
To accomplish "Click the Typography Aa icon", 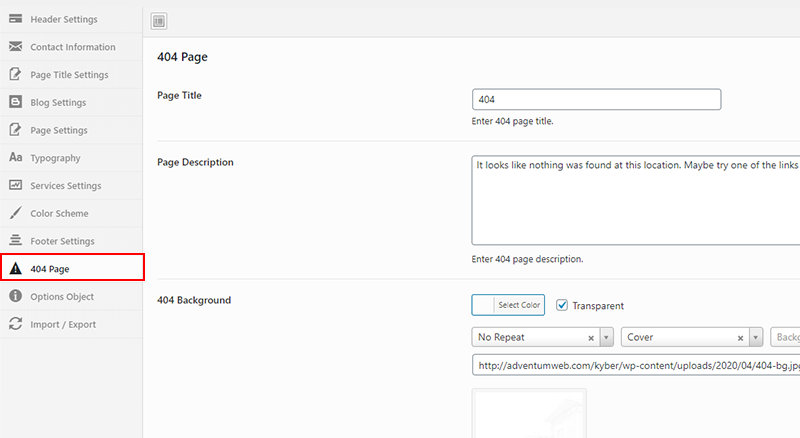I will [x=16, y=157].
